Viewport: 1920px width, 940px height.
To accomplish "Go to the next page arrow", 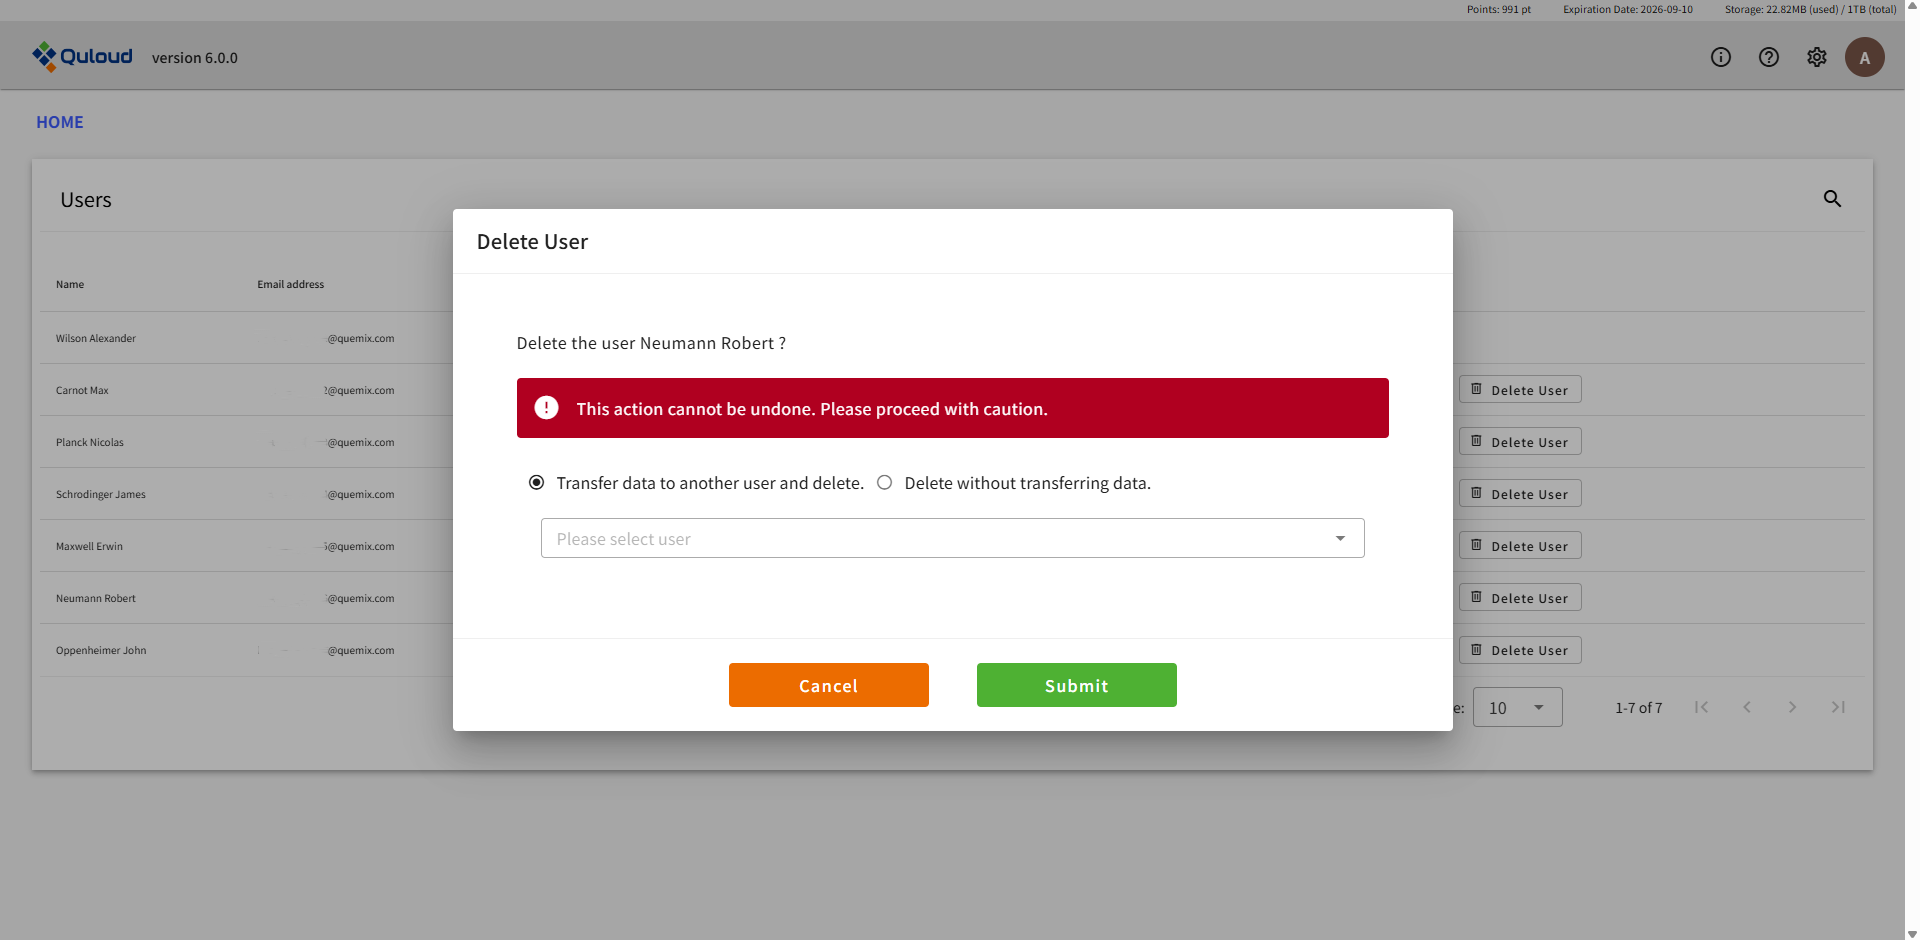I will tap(1791, 707).
